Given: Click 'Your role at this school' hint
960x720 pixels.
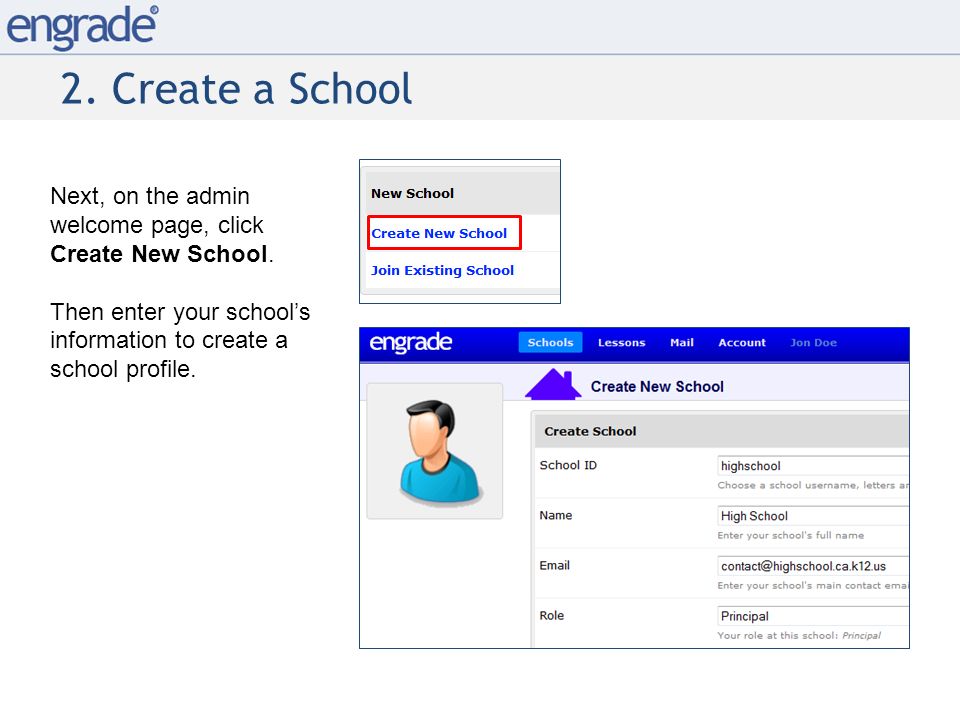Looking at the screenshot, I should click(x=799, y=636).
